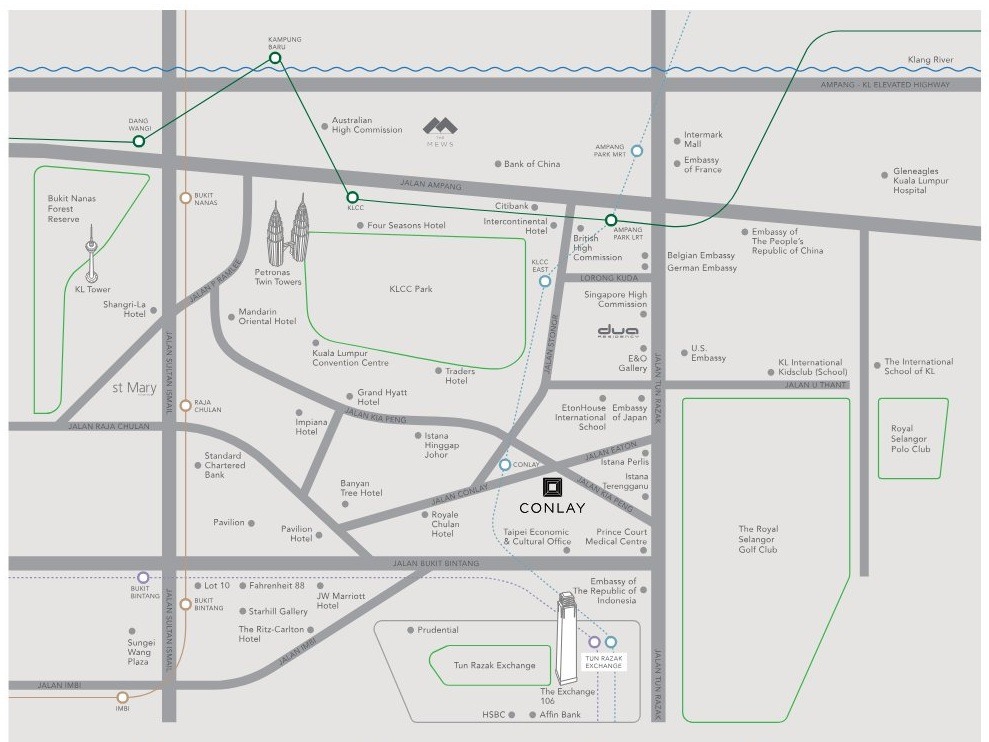Click the Embassy of France label
Screen dimensions: 989x742
pos(703,165)
